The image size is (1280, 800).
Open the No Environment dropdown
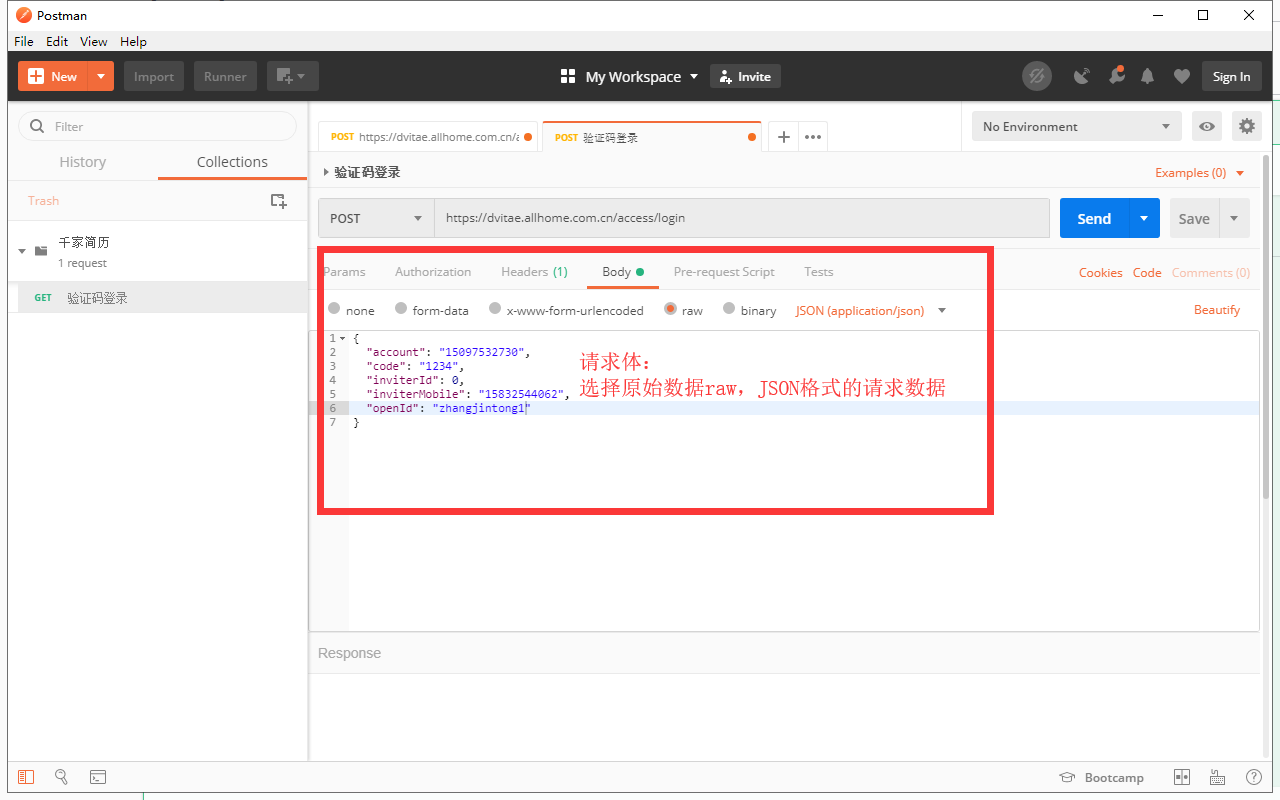(x=1076, y=126)
